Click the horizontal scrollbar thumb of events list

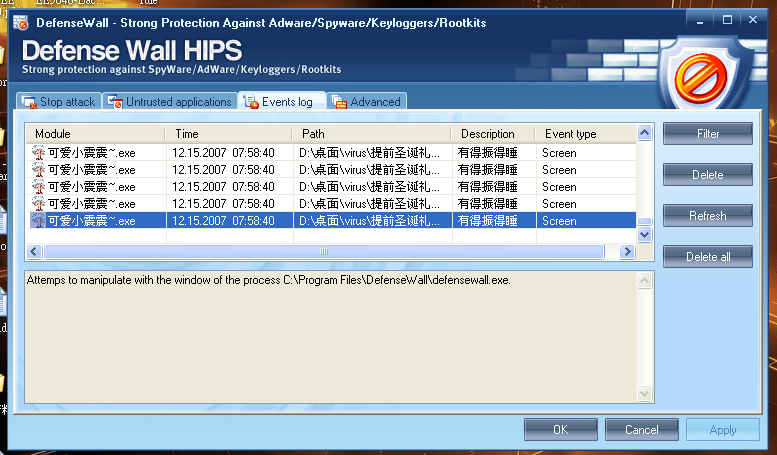point(324,251)
